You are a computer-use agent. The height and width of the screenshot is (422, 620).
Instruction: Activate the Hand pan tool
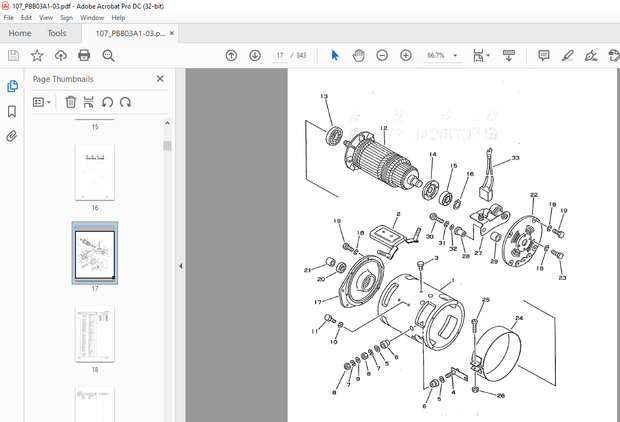click(x=358, y=55)
